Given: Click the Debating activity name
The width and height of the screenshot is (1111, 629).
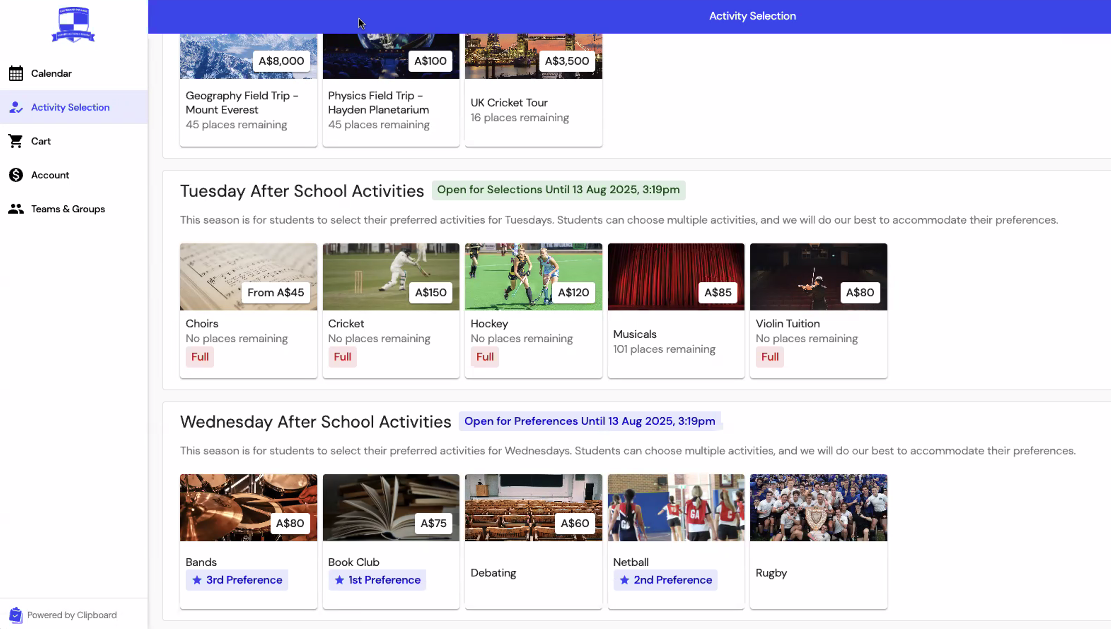Looking at the screenshot, I should (493, 573).
